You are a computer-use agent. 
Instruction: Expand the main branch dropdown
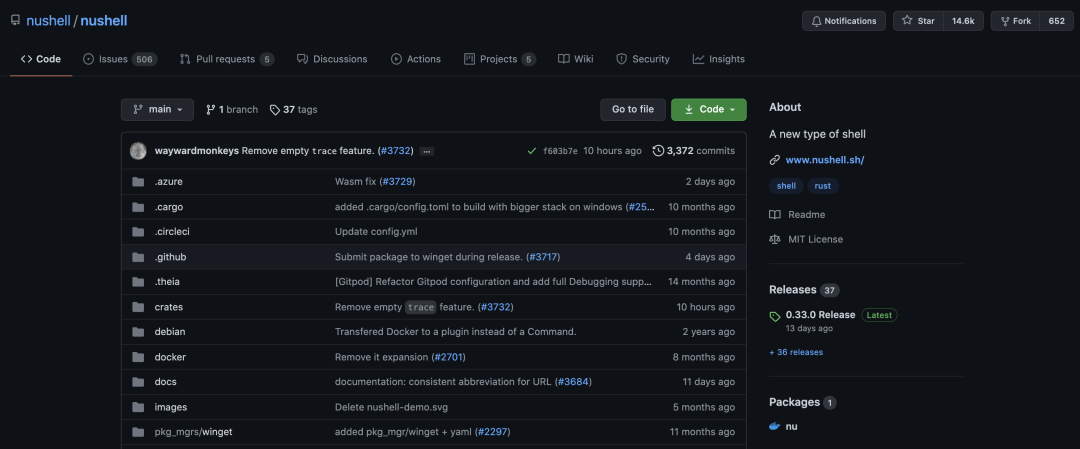coord(158,109)
